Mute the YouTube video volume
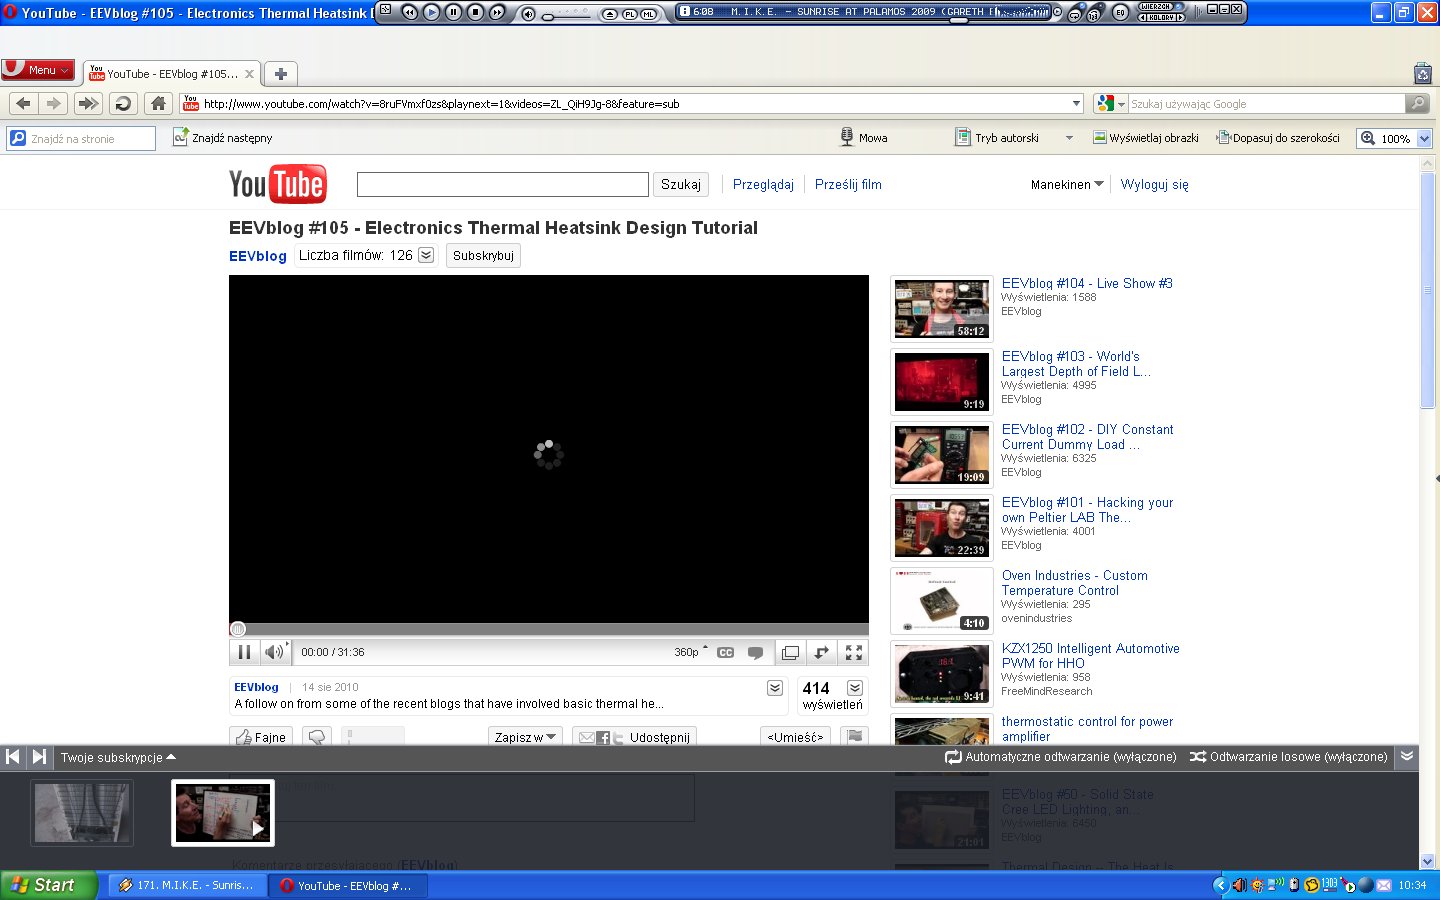Image resolution: width=1440 pixels, height=900 pixels. (x=275, y=652)
